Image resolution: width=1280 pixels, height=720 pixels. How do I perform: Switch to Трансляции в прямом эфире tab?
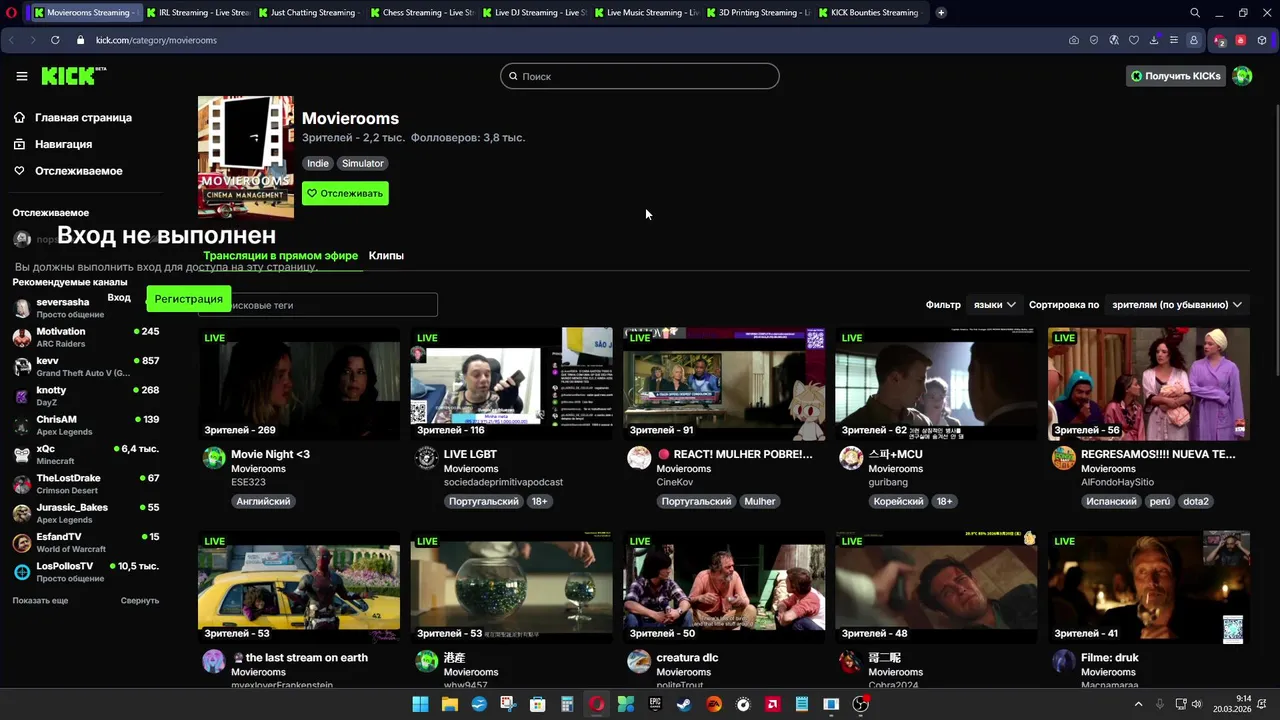(x=280, y=256)
